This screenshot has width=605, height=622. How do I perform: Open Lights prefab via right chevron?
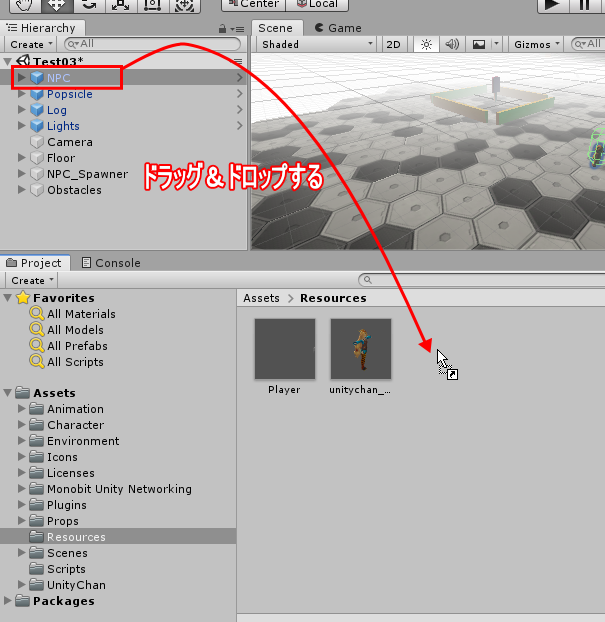point(239,126)
